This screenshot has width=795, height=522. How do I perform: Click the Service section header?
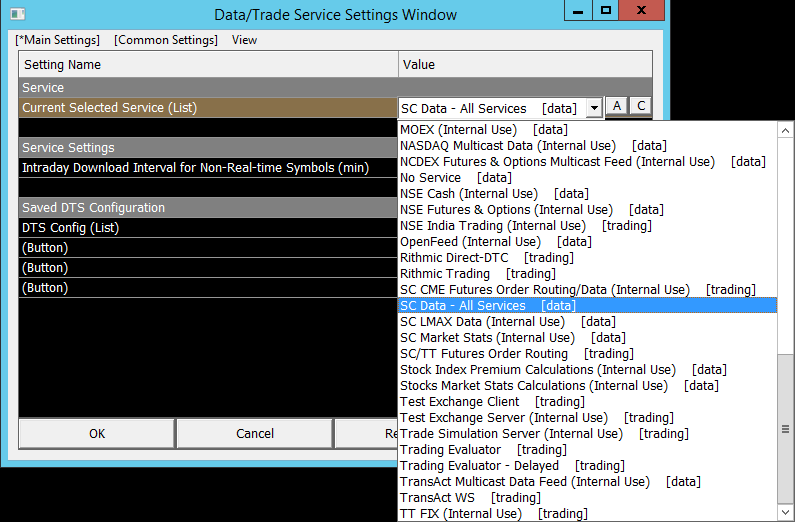pos(335,88)
